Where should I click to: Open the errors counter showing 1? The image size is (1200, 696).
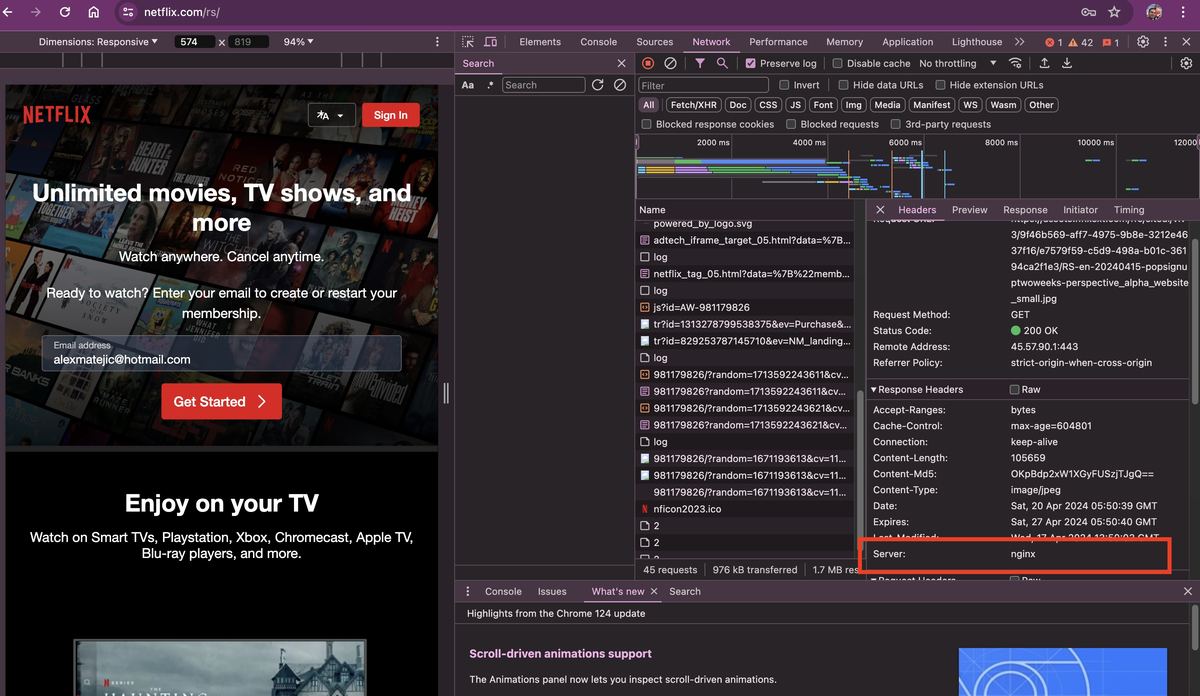[1053, 42]
